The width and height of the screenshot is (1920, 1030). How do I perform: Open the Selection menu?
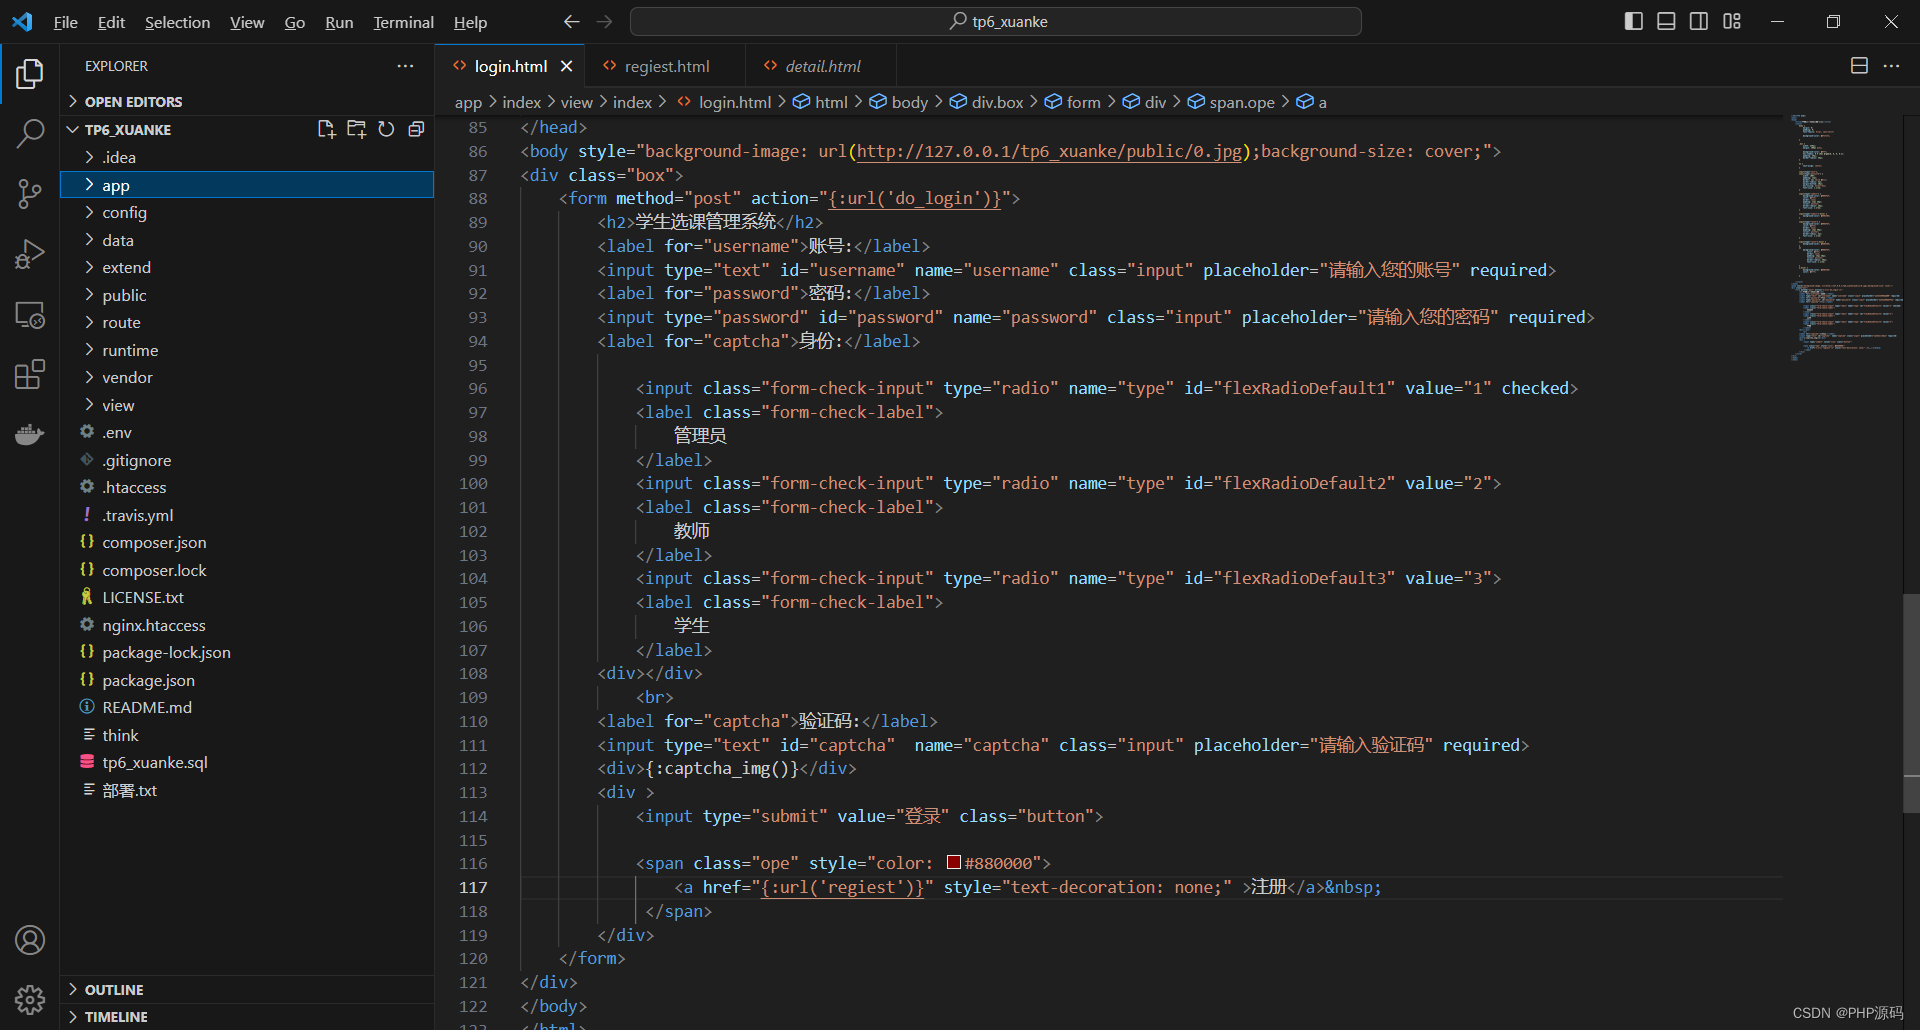coord(177,22)
